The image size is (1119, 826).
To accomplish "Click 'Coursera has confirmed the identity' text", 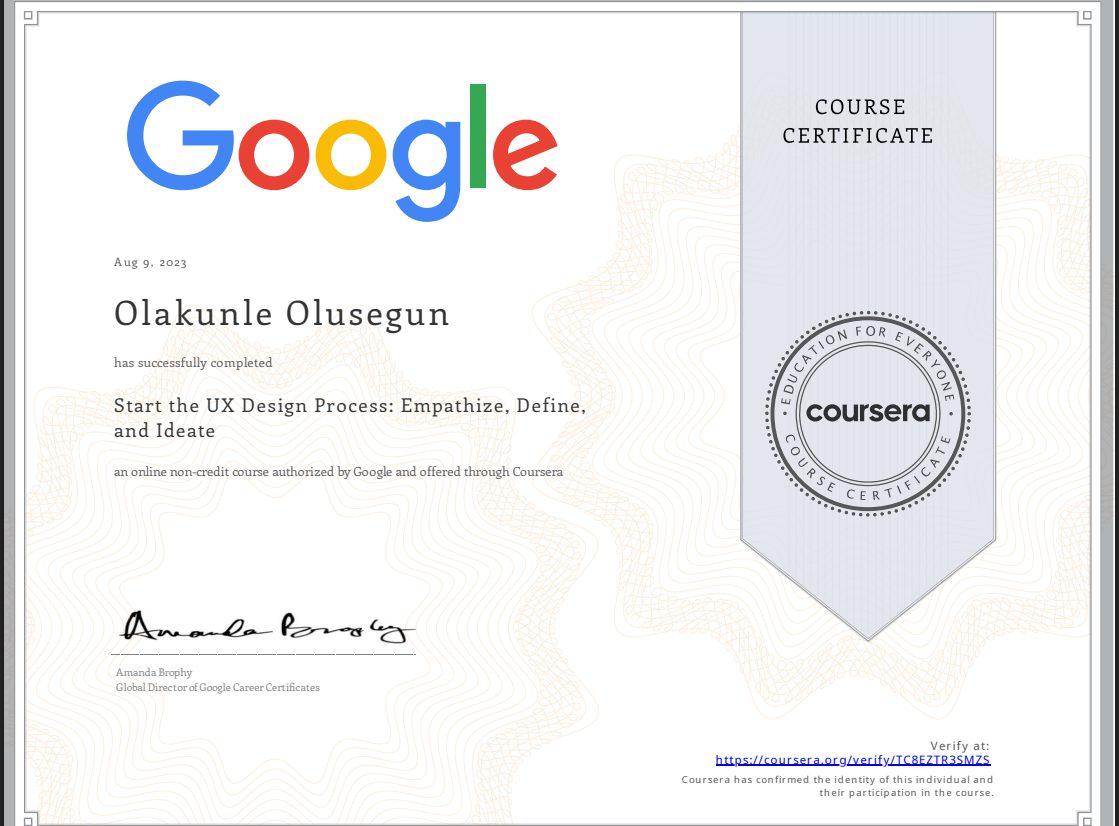I will pyautogui.click(x=837, y=786).
